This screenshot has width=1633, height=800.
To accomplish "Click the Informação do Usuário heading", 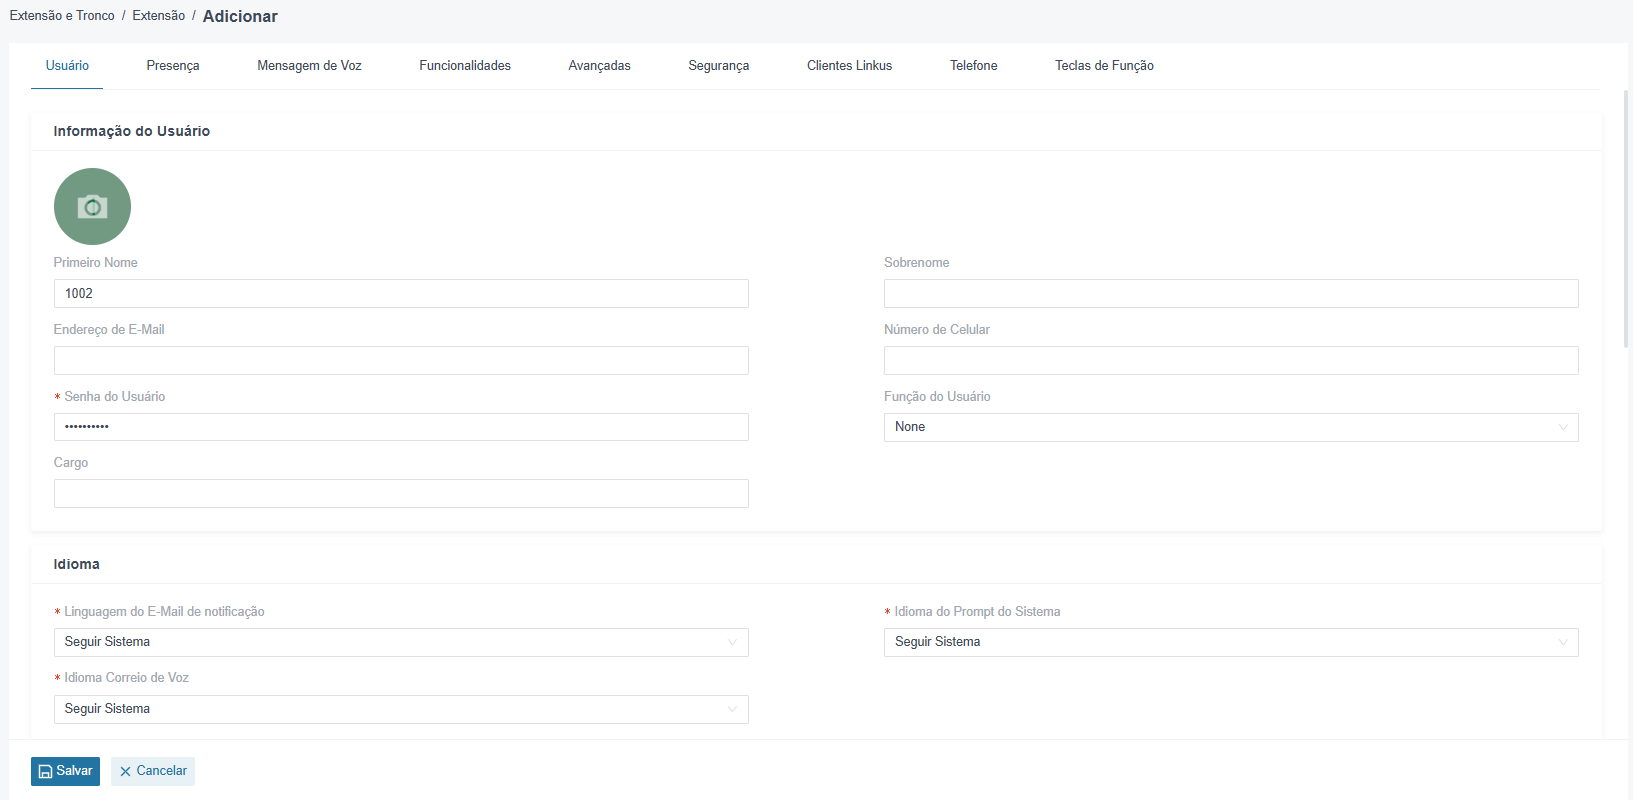I will click(x=132, y=131).
